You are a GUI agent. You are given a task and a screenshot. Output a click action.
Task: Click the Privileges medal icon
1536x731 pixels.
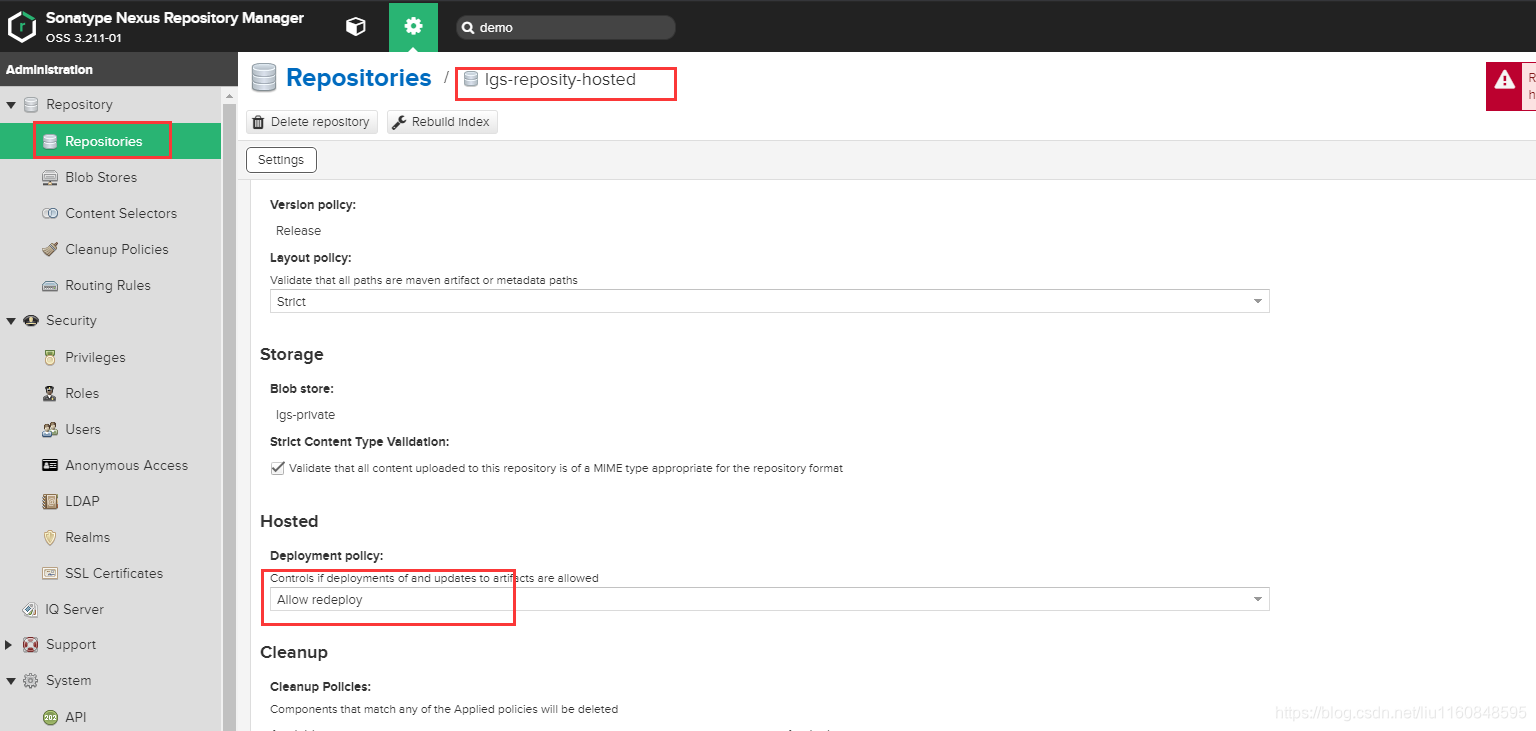pyautogui.click(x=50, y=357)
